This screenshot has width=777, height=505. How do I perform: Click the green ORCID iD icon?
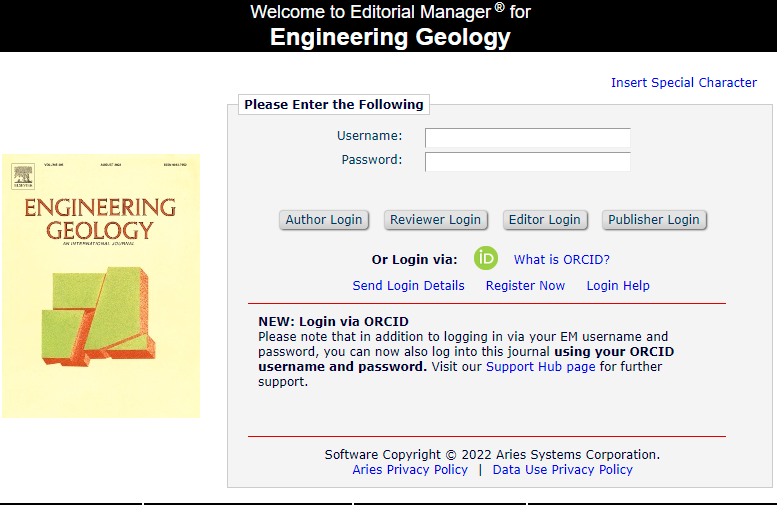486,258
